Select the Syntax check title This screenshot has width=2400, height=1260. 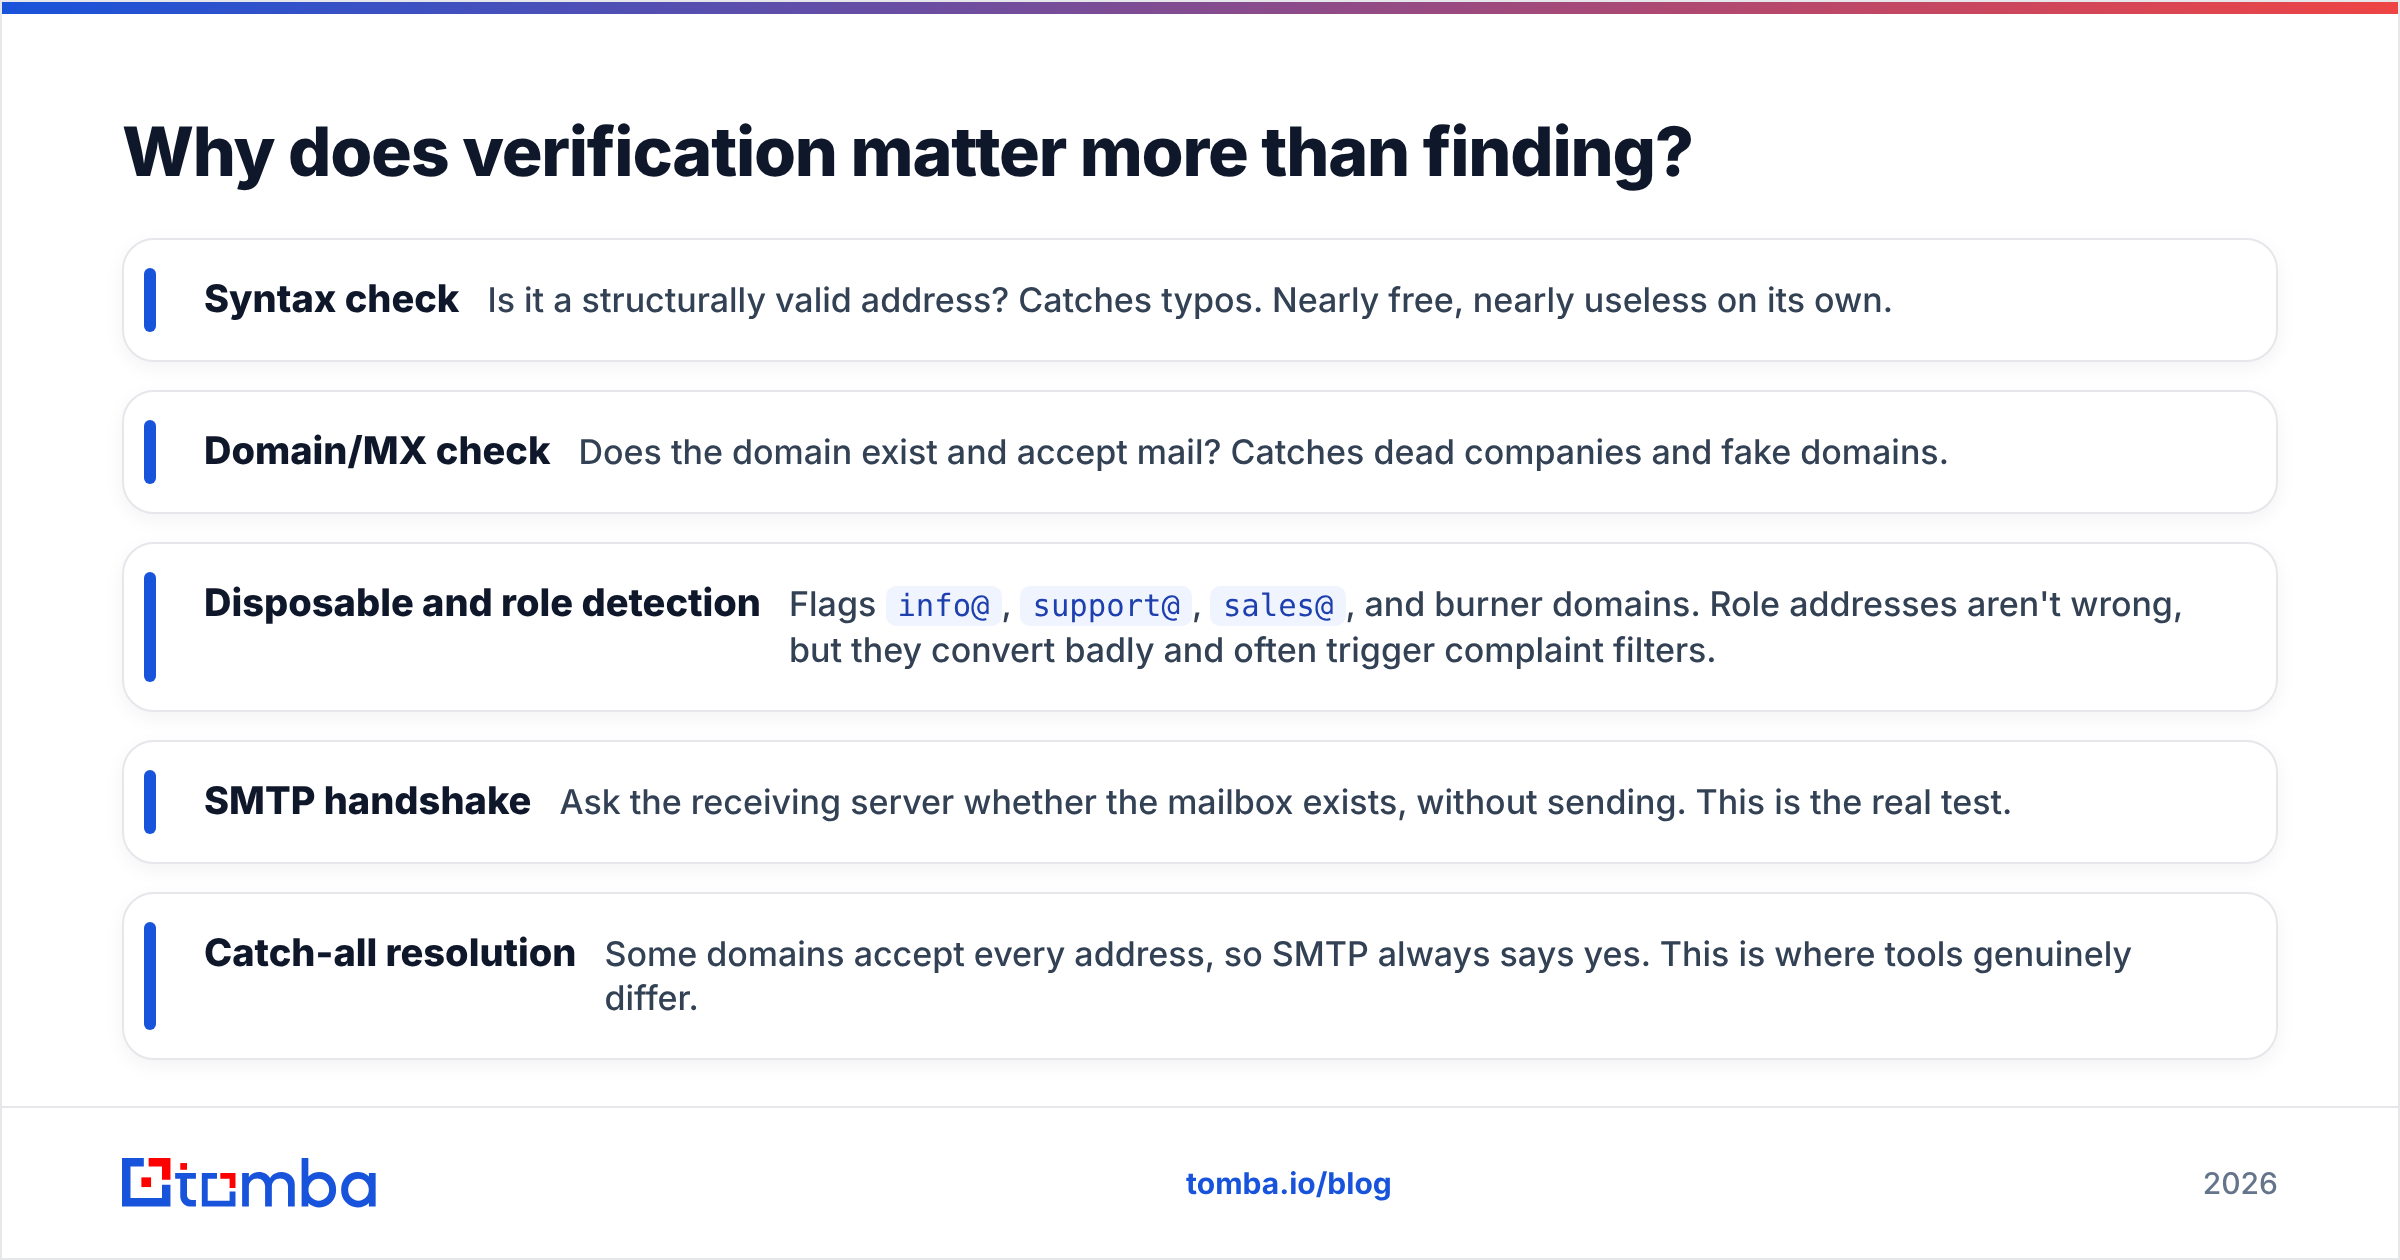pos(331,299)
